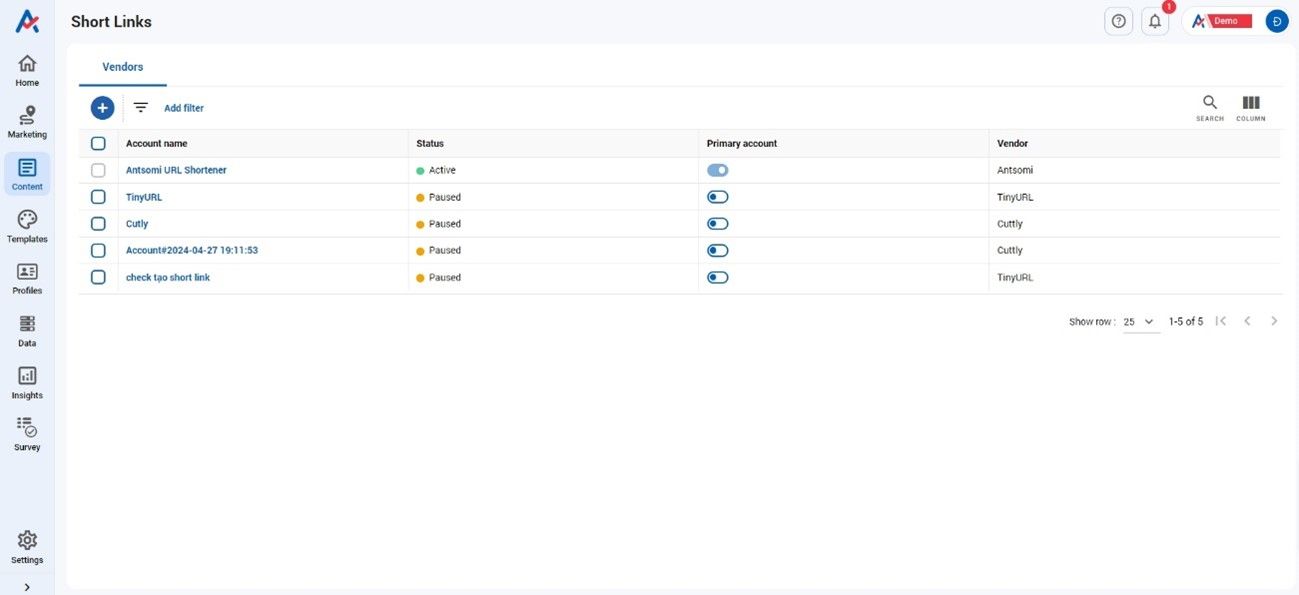
Task: Open the Show row count dropdown
Action: 1136,320
